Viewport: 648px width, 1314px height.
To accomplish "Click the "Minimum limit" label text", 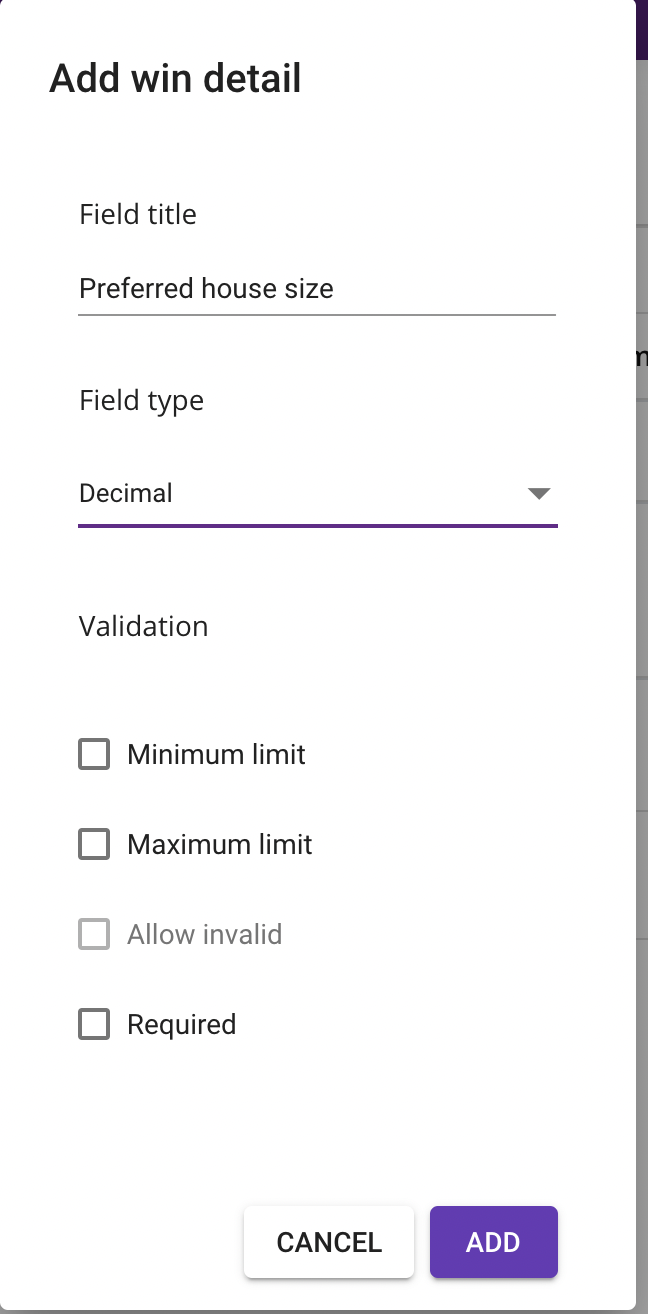I will (x=216, y=754).
